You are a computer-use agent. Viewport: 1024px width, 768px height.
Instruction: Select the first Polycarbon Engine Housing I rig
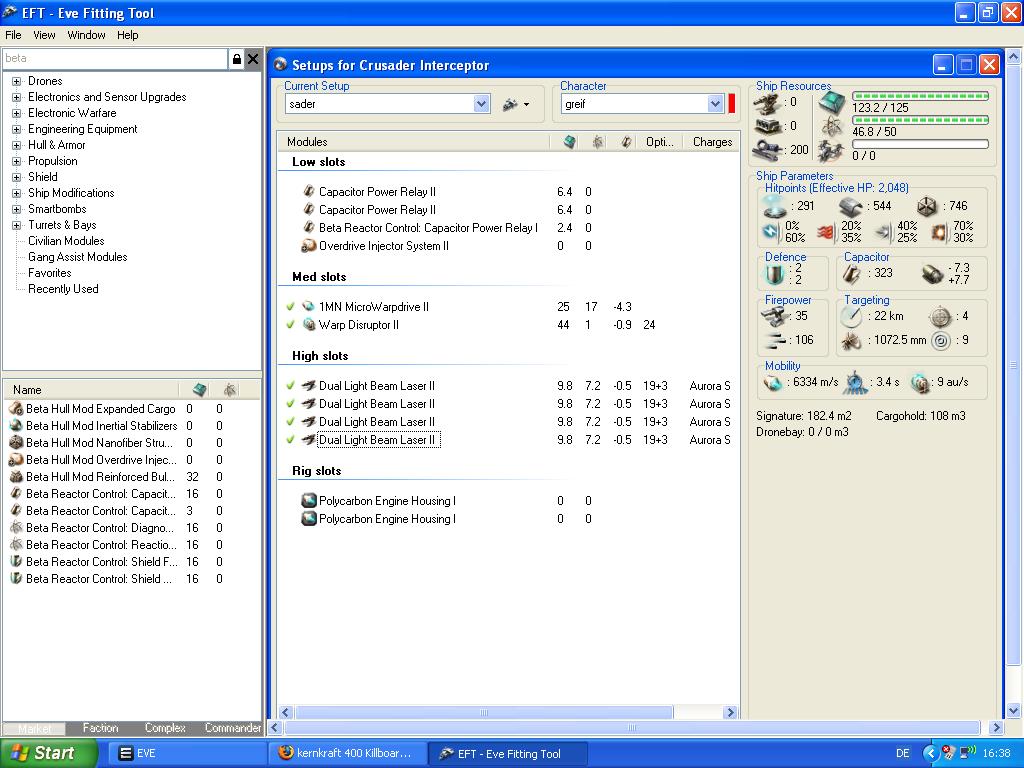(x=387, y=501)
